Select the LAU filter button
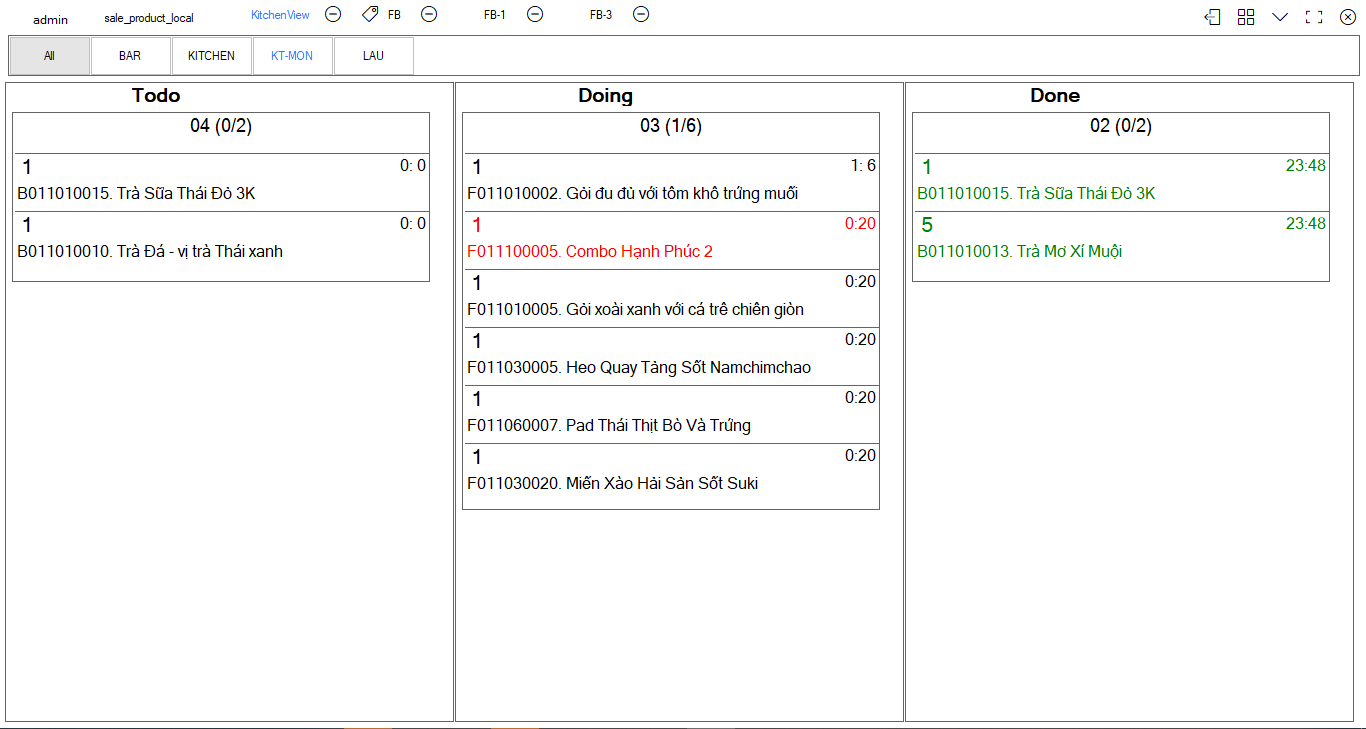This screenshot has height=729, width=1366. point(373,56)
